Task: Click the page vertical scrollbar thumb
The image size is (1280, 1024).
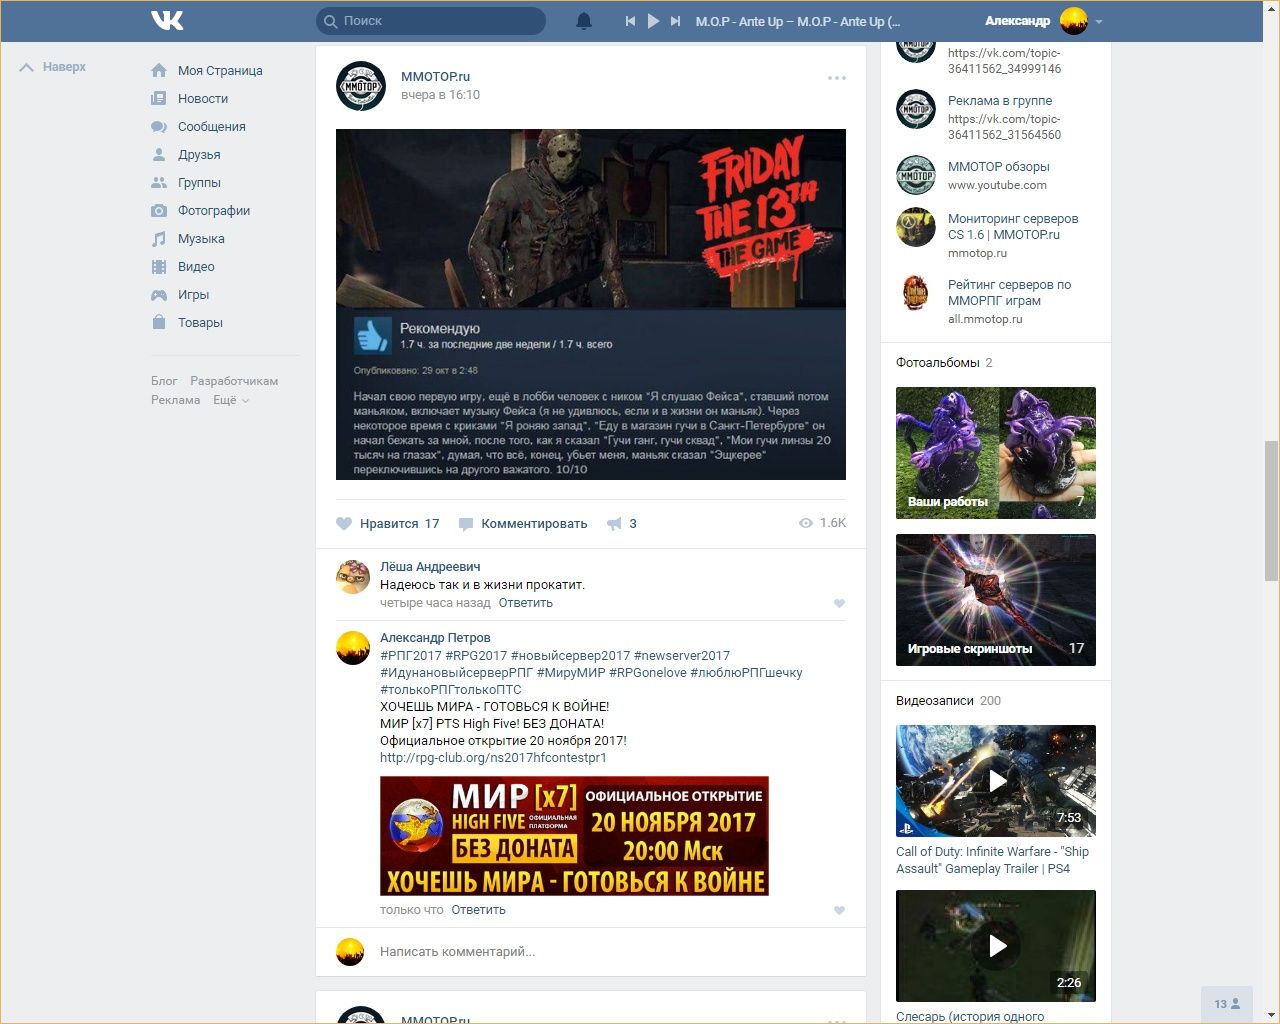Action: tap(1271, 510)
